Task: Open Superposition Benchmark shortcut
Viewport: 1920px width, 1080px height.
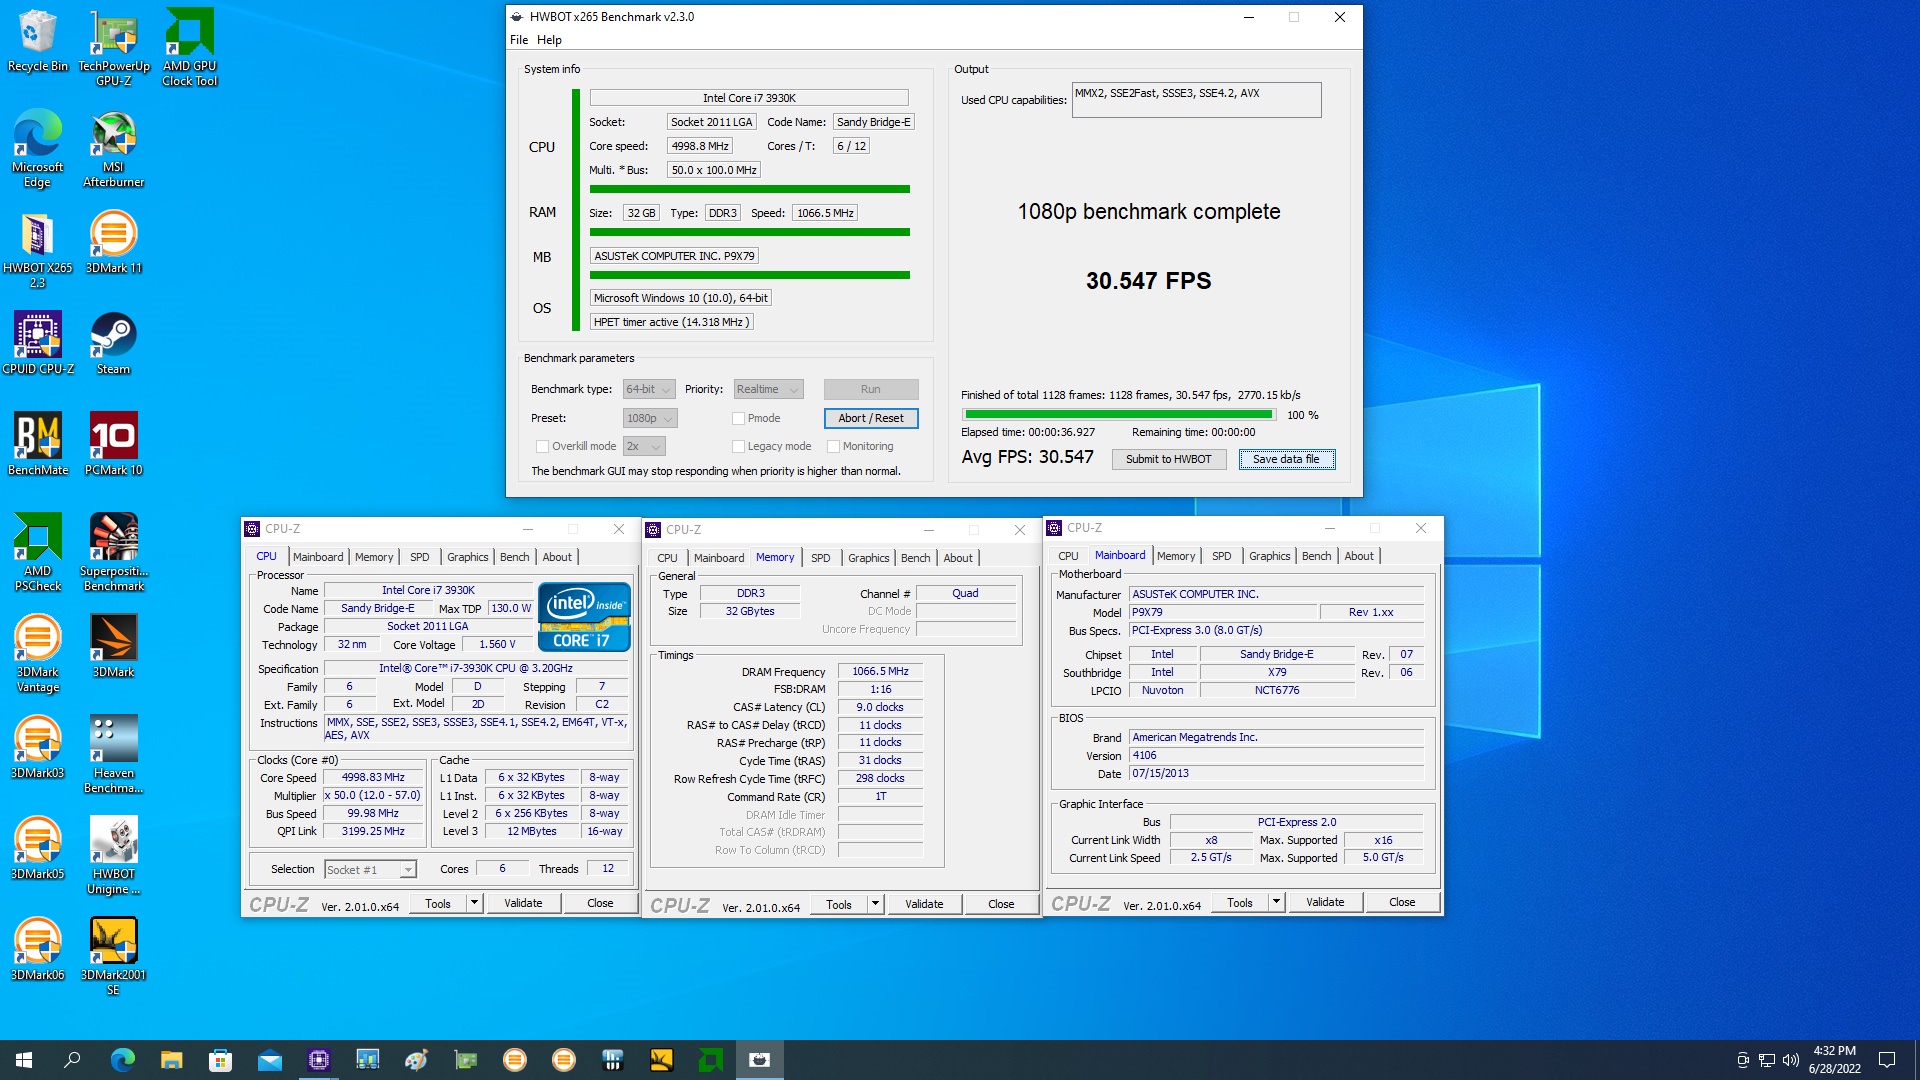Action: pyautogui.click(x=114, y=552)
